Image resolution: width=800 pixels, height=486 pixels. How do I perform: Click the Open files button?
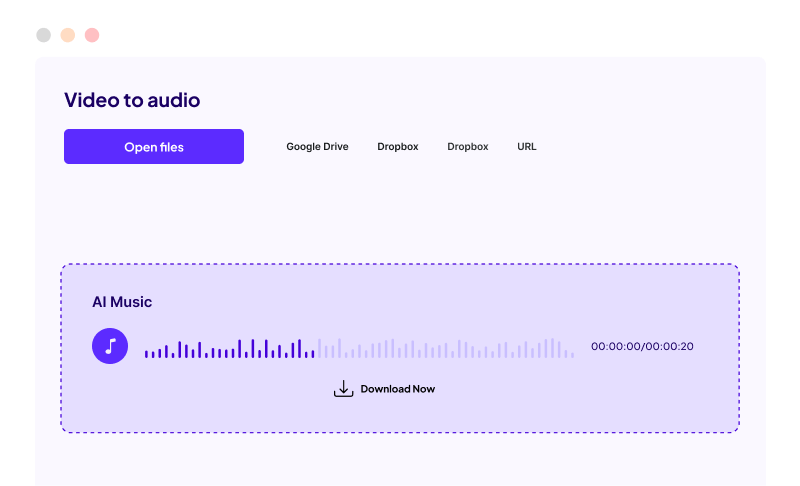154,147
